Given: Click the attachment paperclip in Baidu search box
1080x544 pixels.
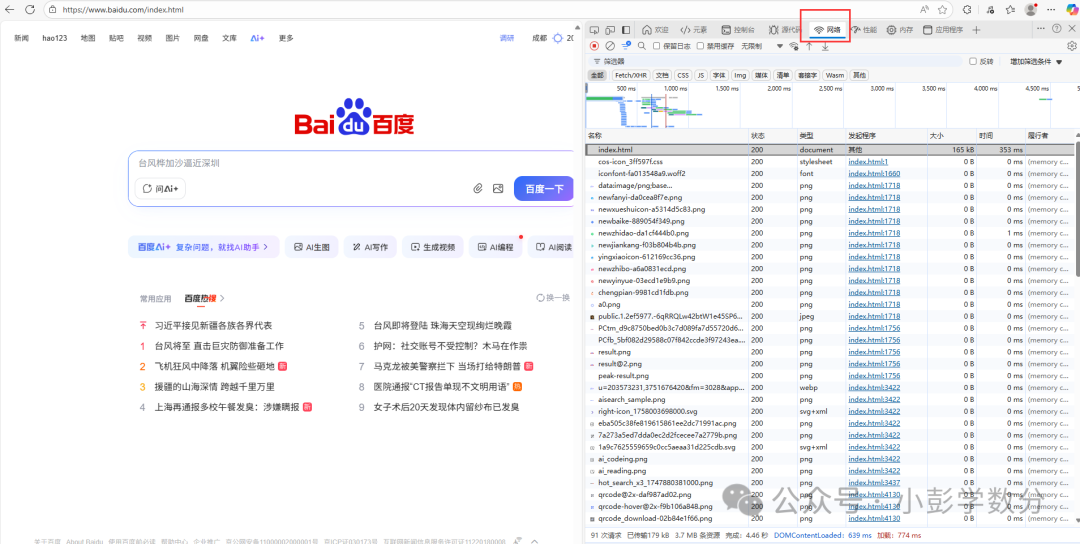Looking at the screenshot, I should pos(477,188).
